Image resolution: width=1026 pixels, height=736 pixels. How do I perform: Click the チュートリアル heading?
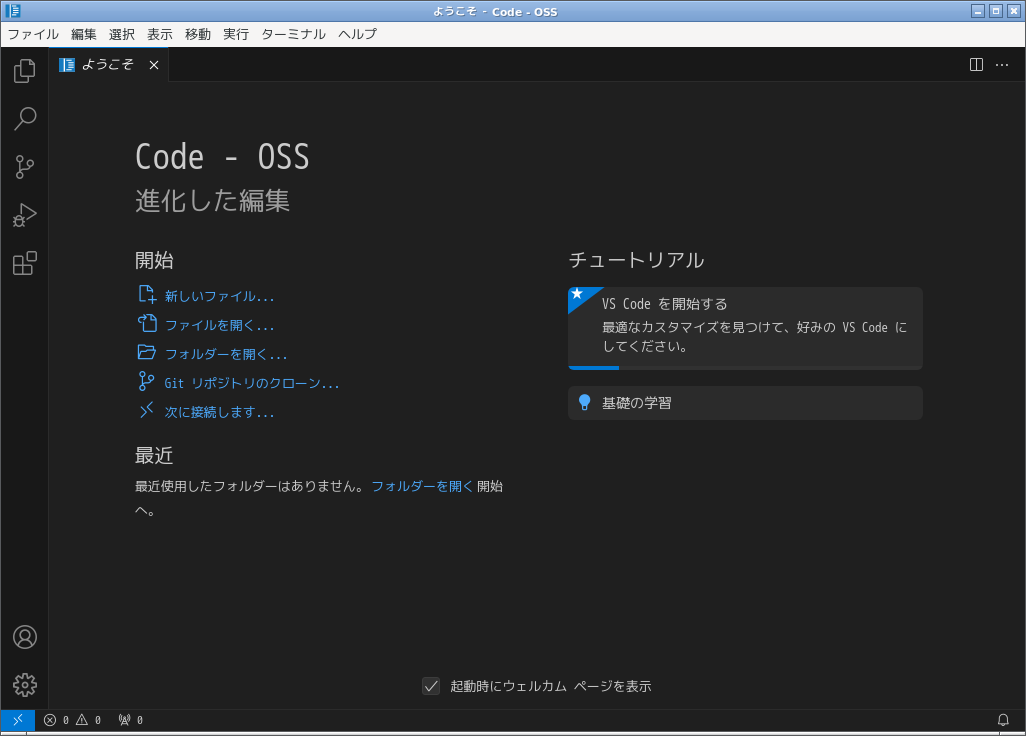[x=636, y=260]
